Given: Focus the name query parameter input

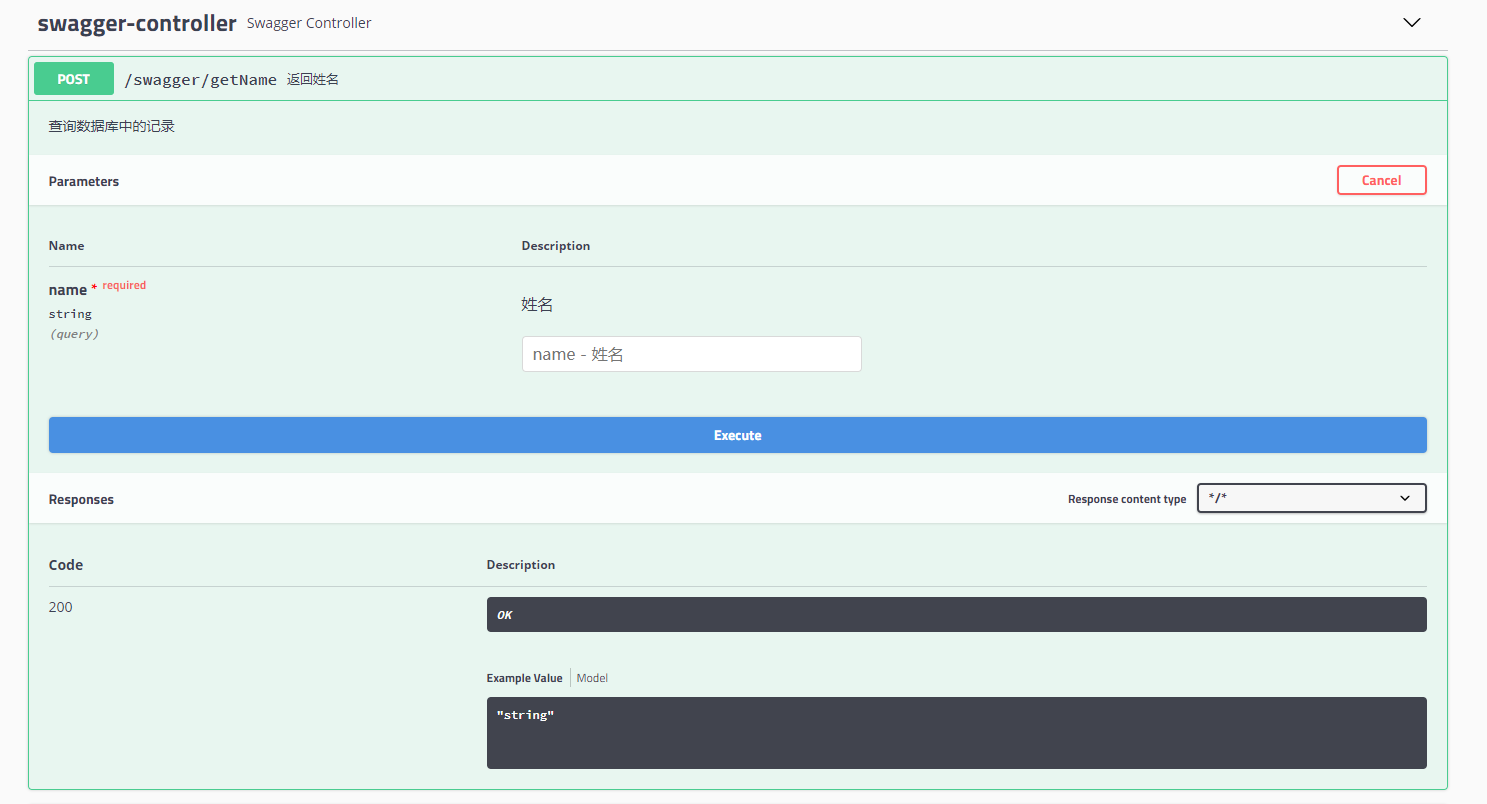Looking at the screenshot, I should click(691, 354).
